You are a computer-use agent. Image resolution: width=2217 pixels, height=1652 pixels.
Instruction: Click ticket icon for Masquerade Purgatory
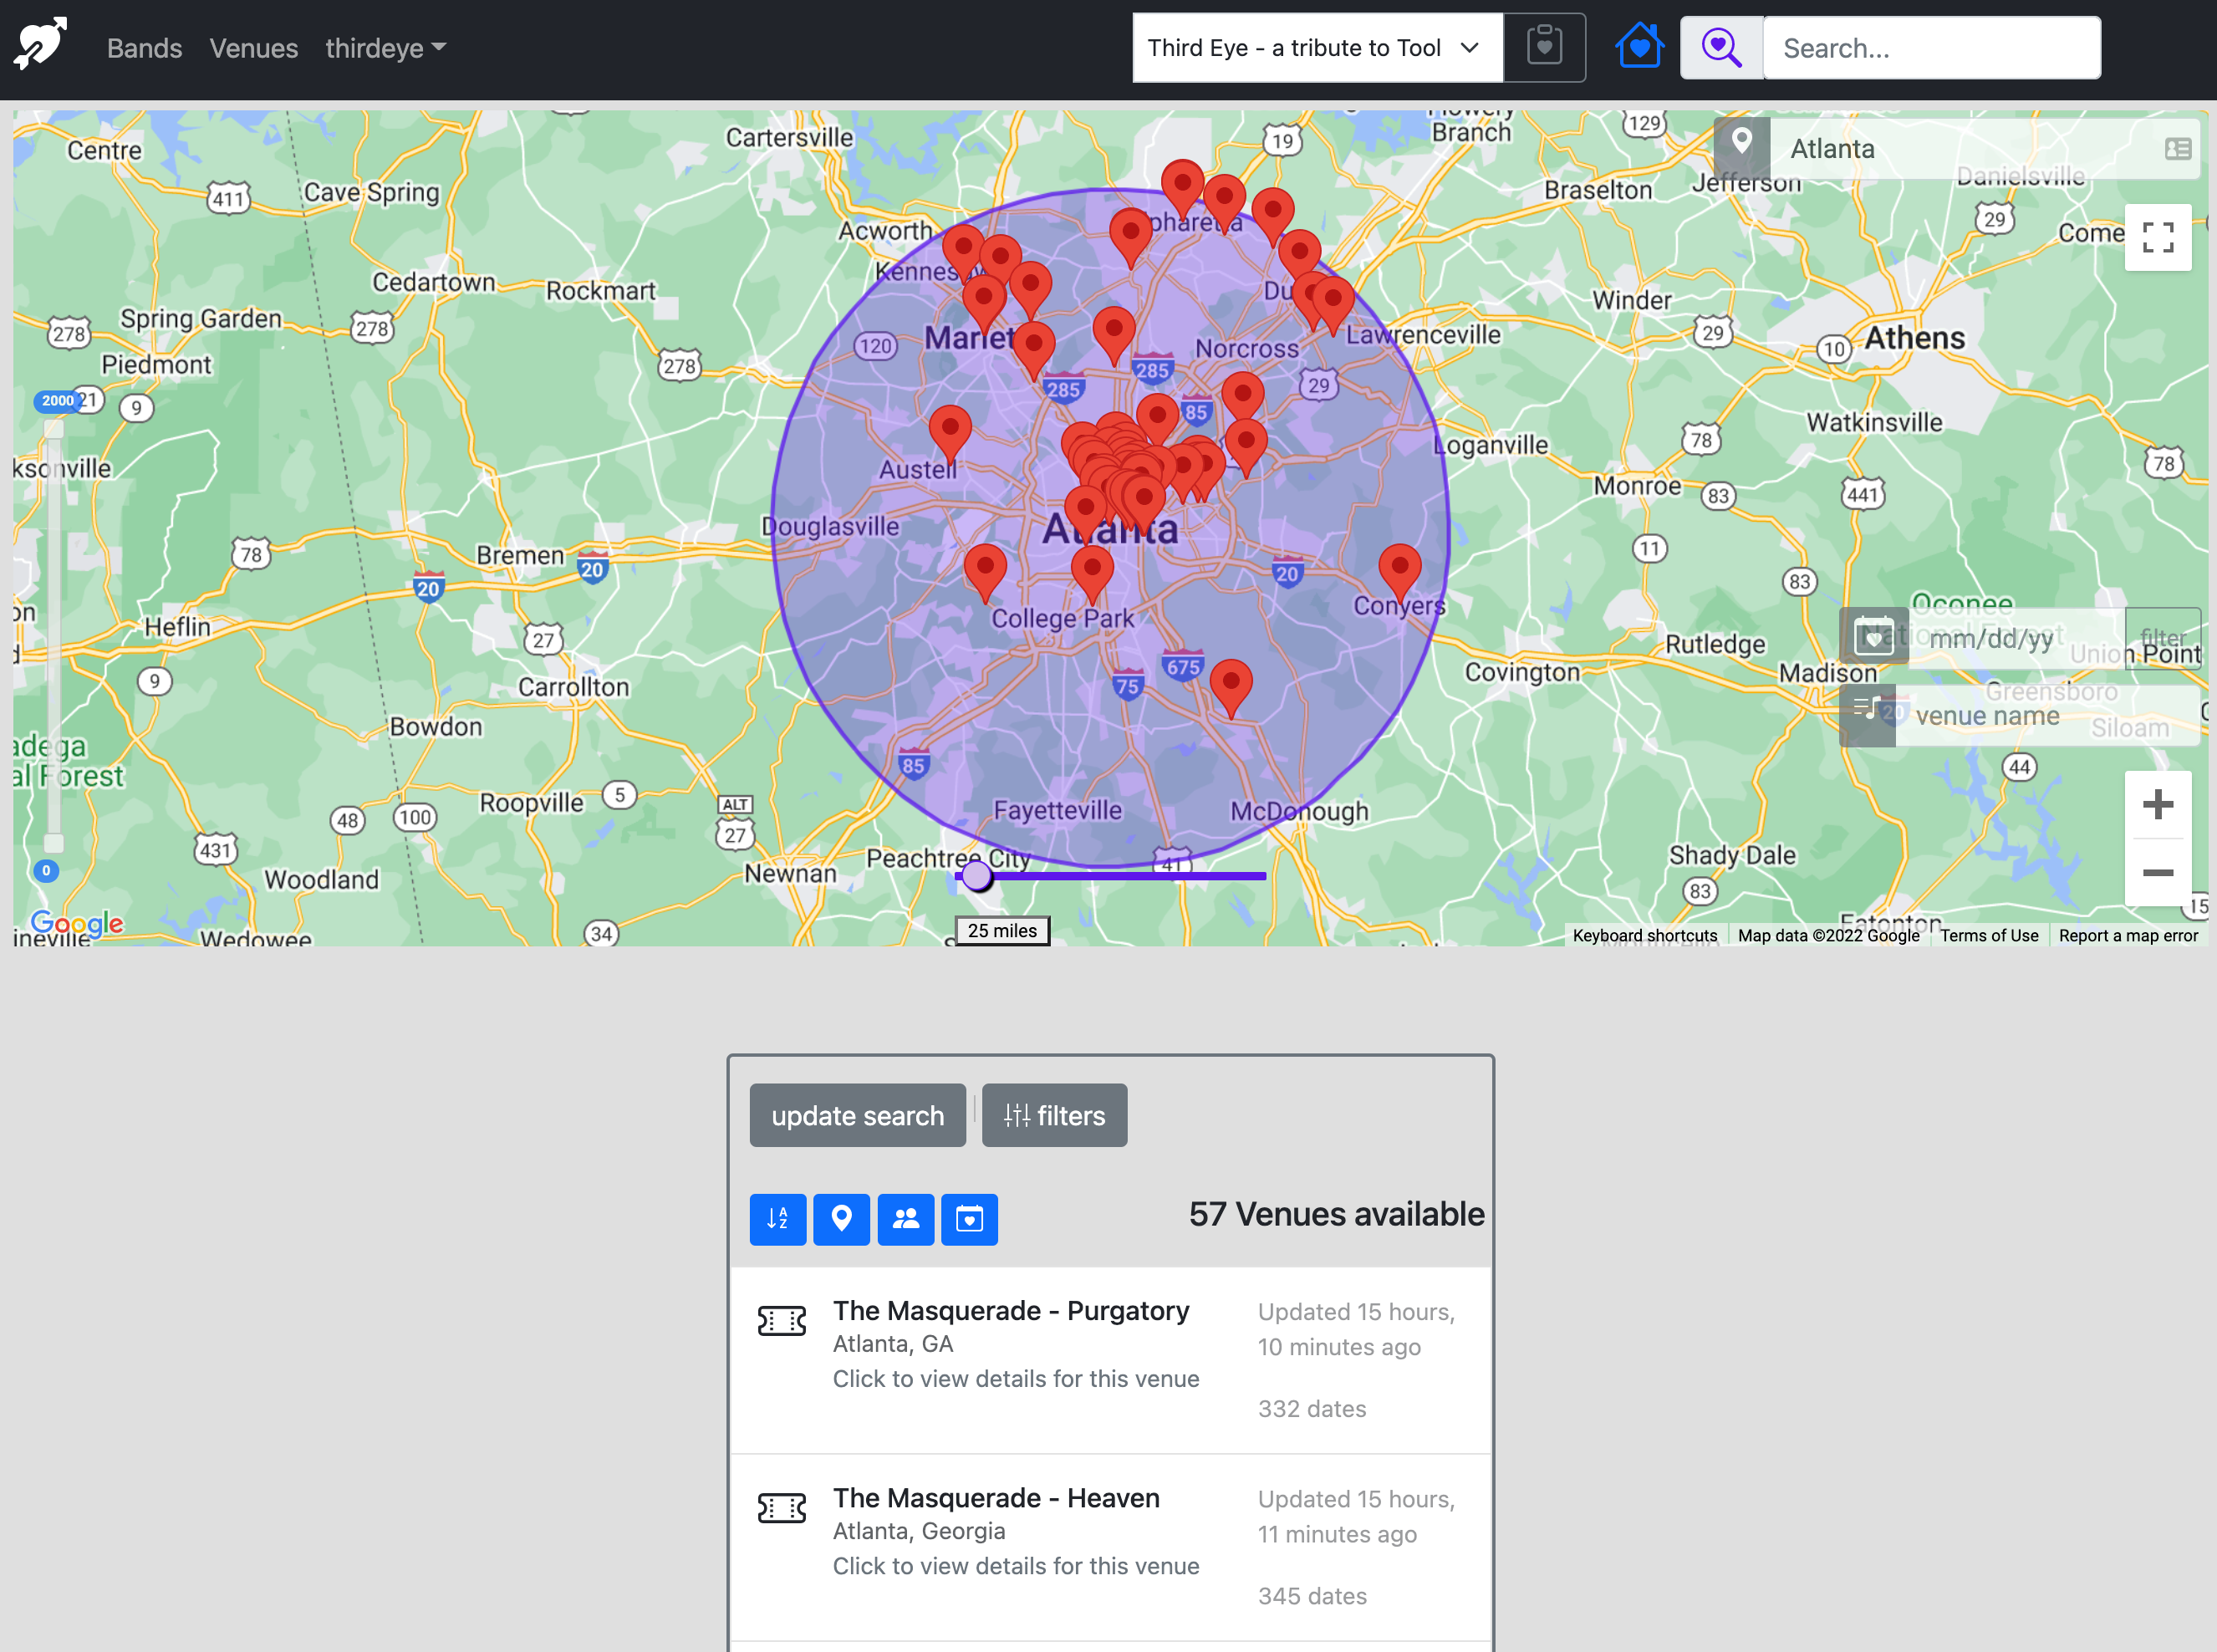(x=781, y=1320)
